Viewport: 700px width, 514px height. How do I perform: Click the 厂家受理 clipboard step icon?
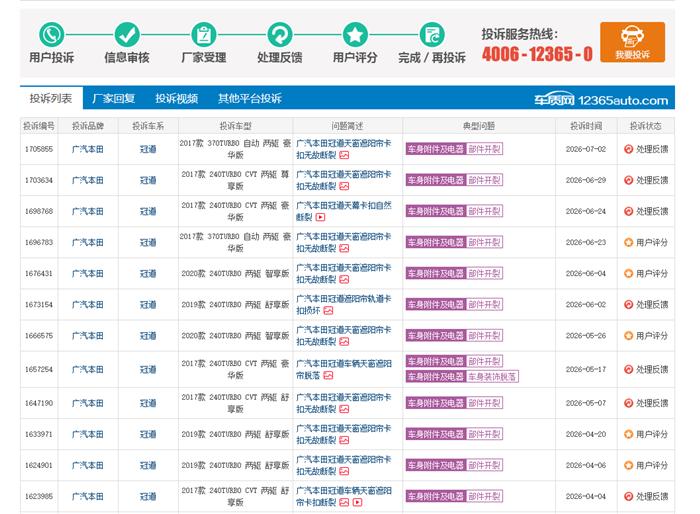pyautogui.click(x=204, y=34)
